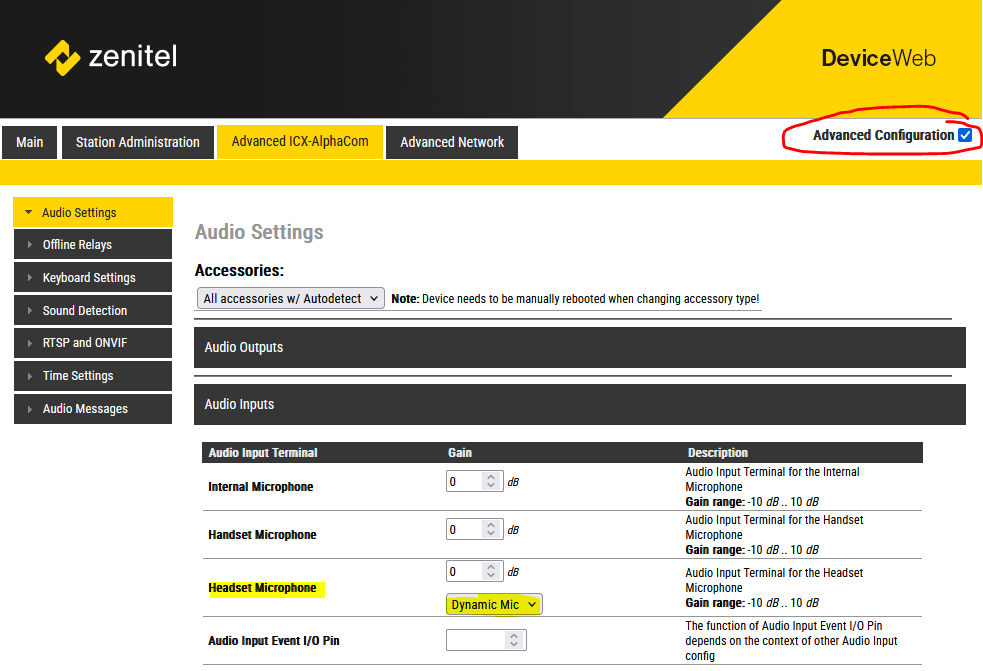Expand the Offline Relays sidebar section
This screenshot has width=983, height=671.
(92, 245)
